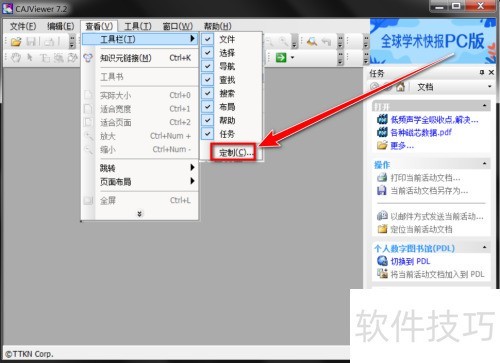Collapse the 打开 section in the task pane

point(484,106)
